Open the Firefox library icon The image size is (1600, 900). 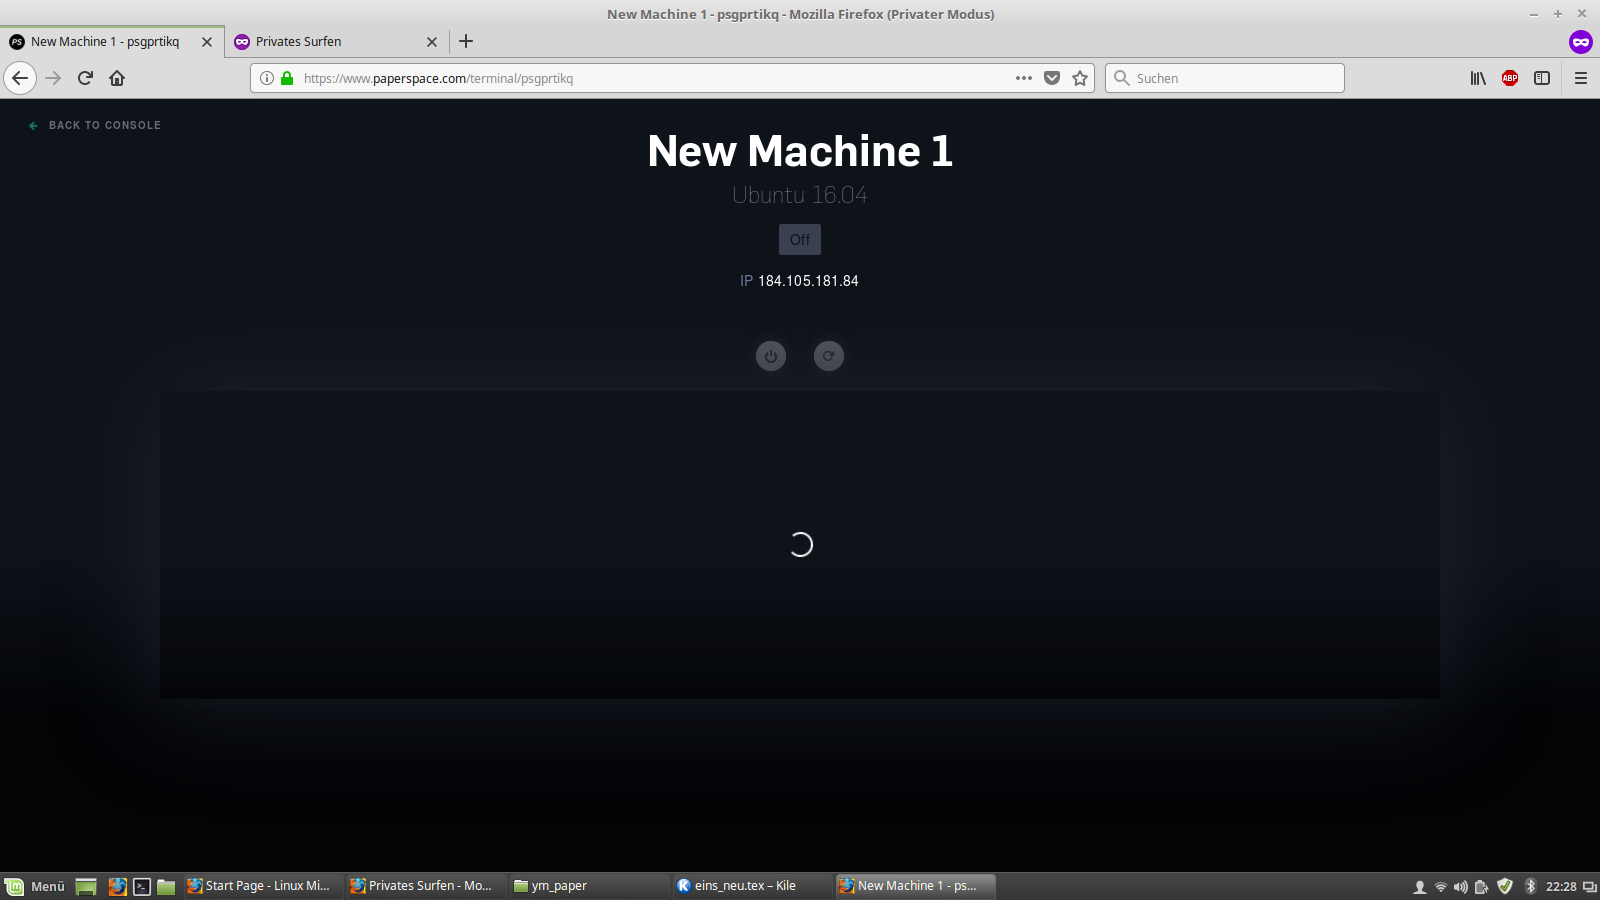point(1478,78)
